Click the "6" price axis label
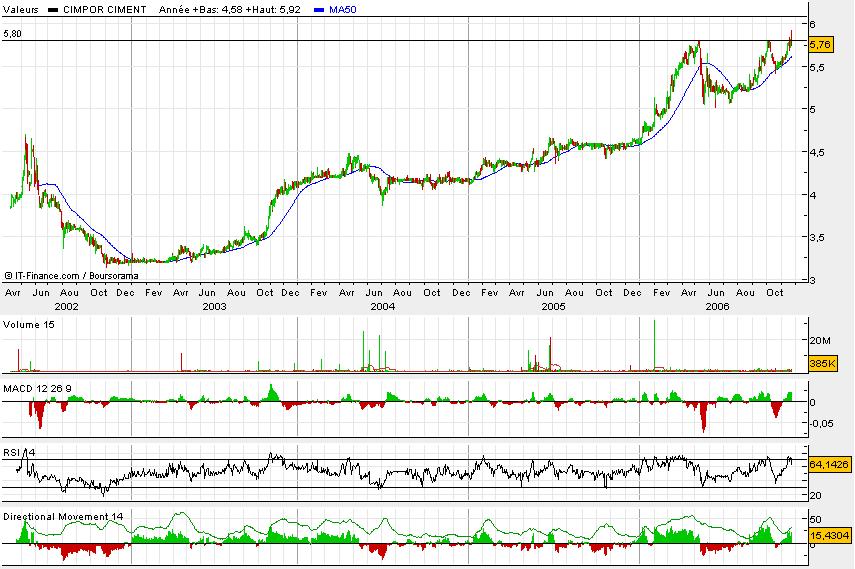The image size is (855, 569). 812,24
